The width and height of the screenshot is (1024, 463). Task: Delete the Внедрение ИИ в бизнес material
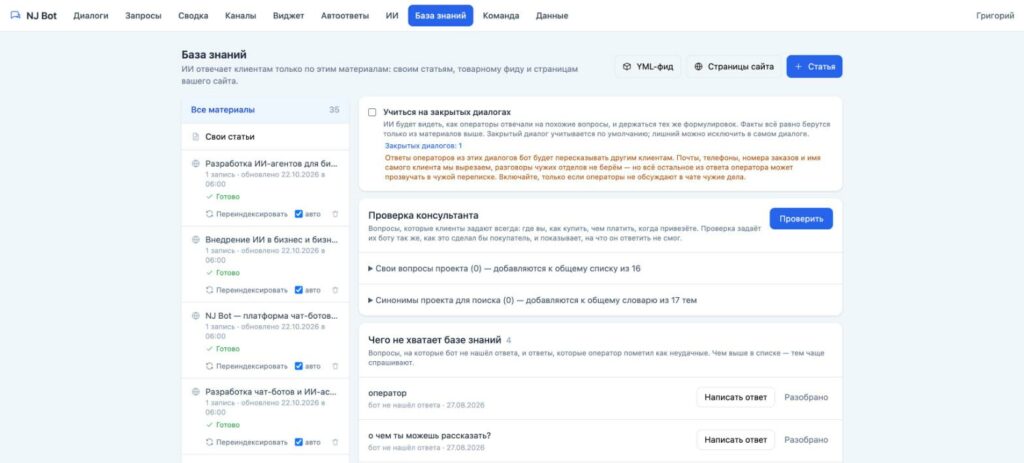point(336,290)
